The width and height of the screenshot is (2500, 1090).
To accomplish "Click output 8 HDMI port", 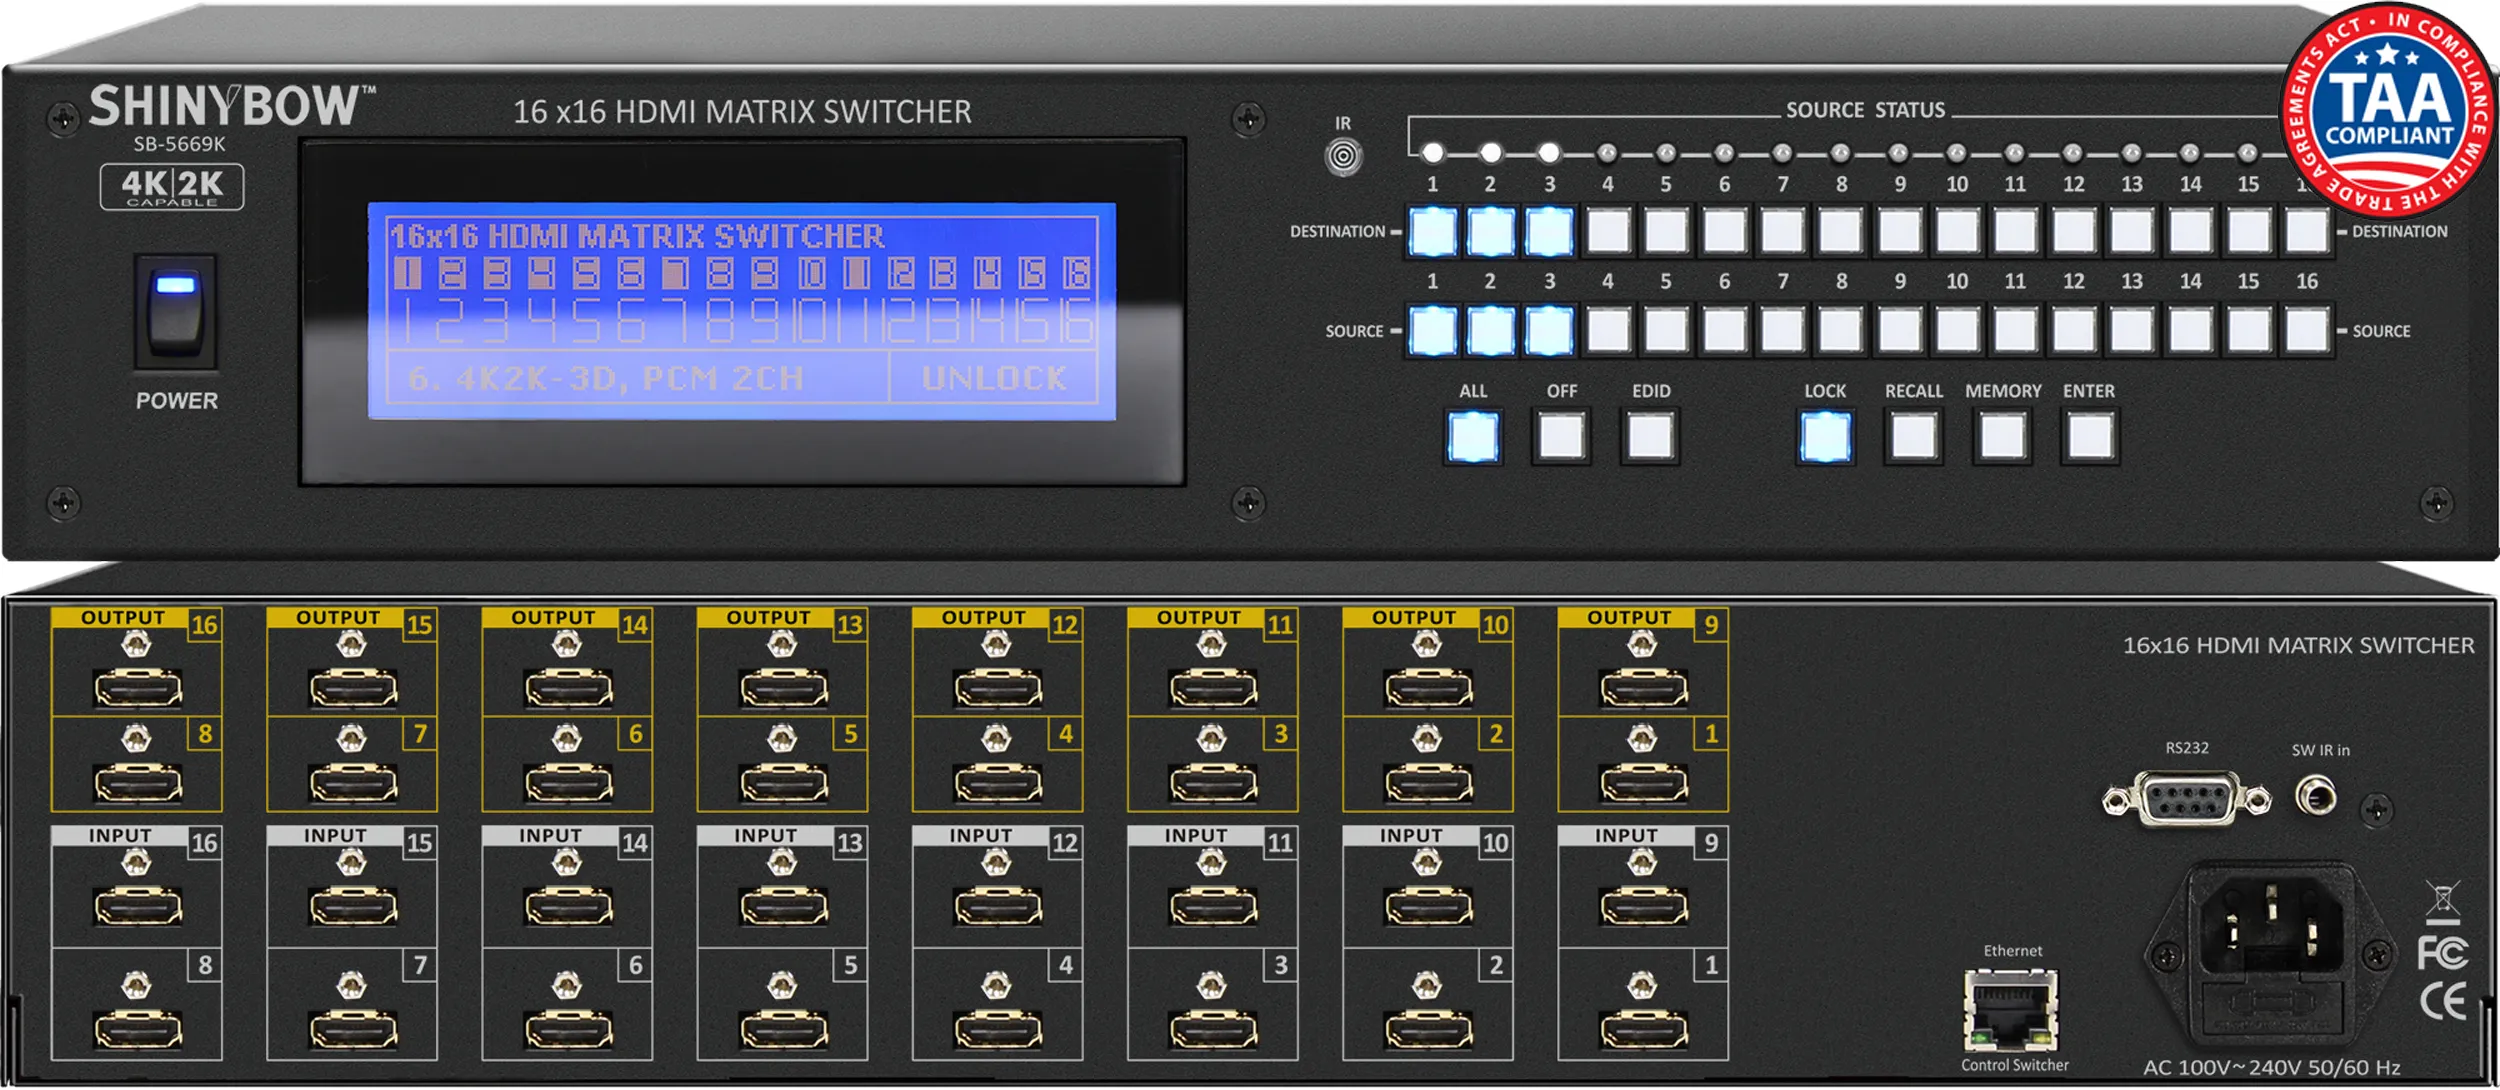I will (x=138, y=783).
